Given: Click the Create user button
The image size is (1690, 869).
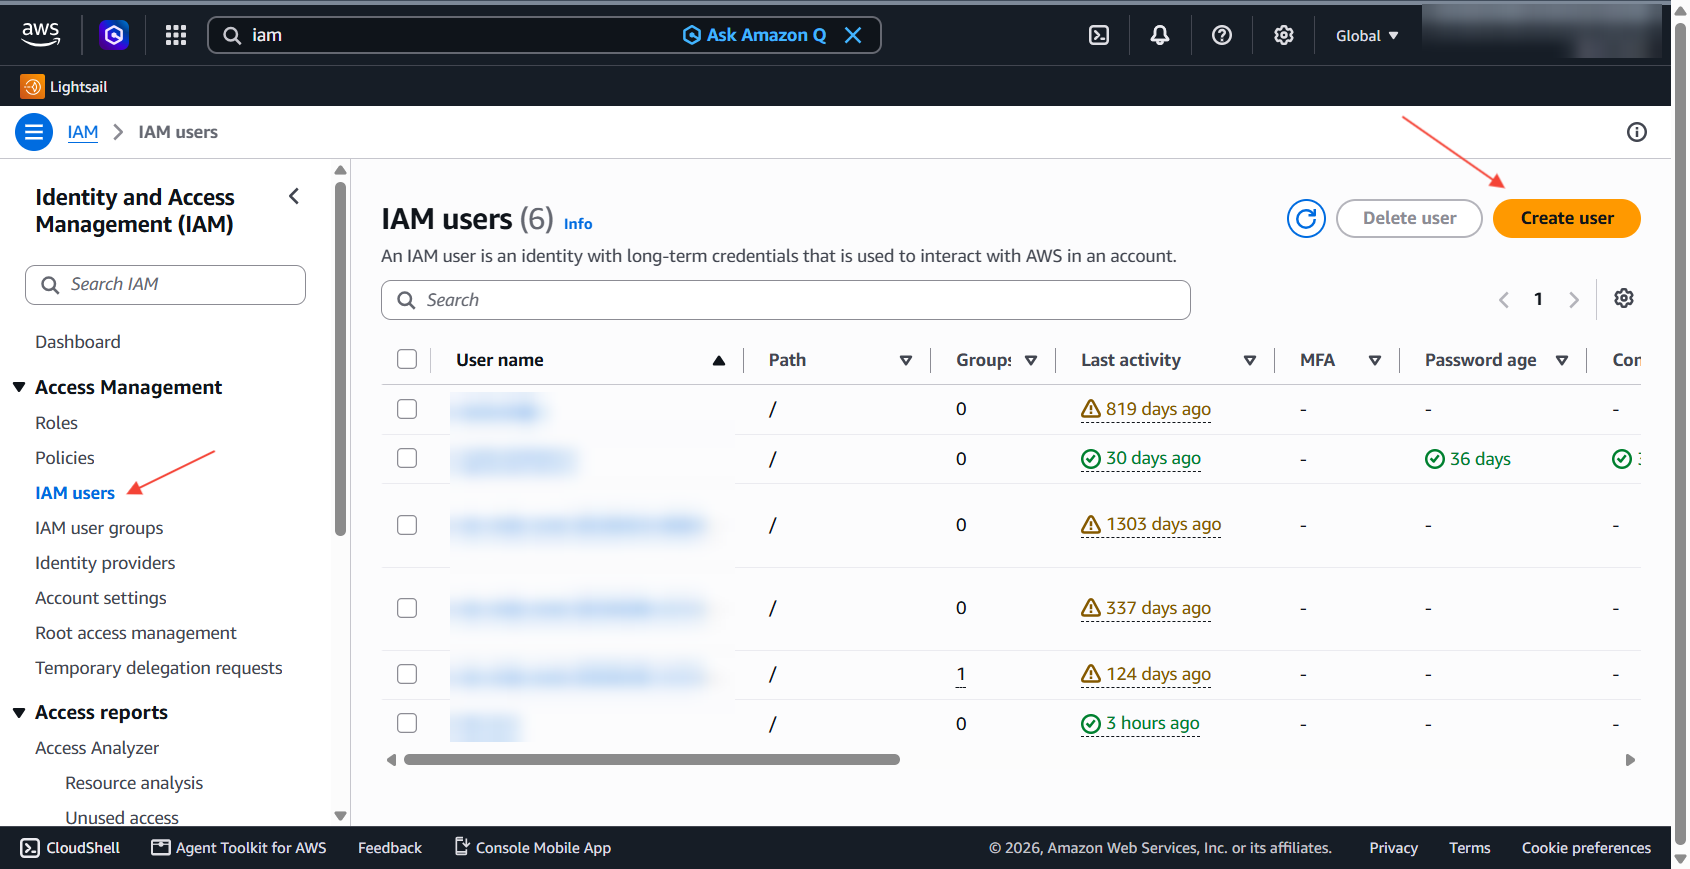Looking at the screenshot, I should click(1567, 218).
